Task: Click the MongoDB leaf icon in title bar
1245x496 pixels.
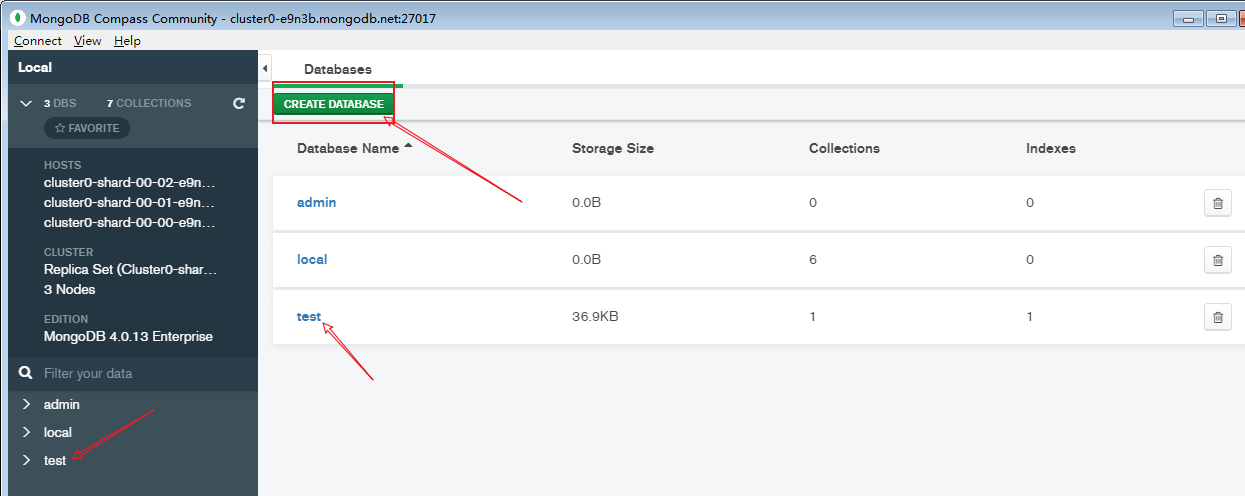Action: click(x=18, y=18)
